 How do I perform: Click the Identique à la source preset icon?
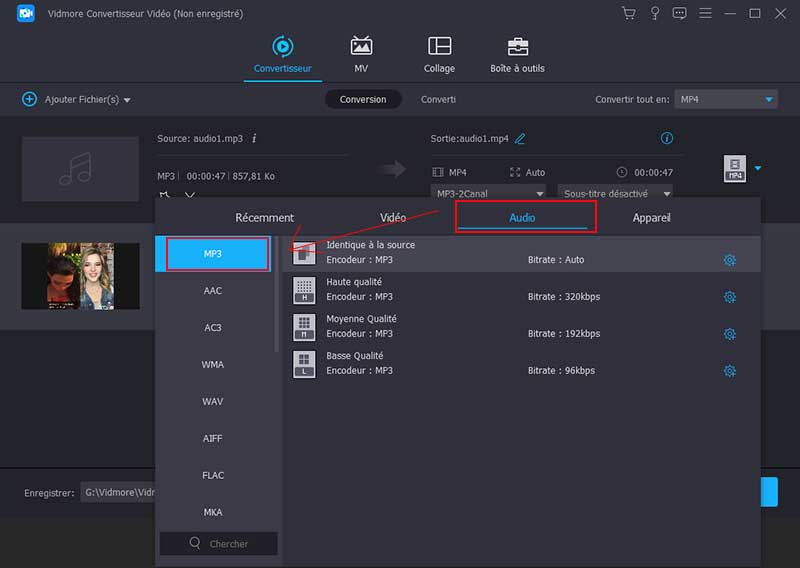(304, 253)
